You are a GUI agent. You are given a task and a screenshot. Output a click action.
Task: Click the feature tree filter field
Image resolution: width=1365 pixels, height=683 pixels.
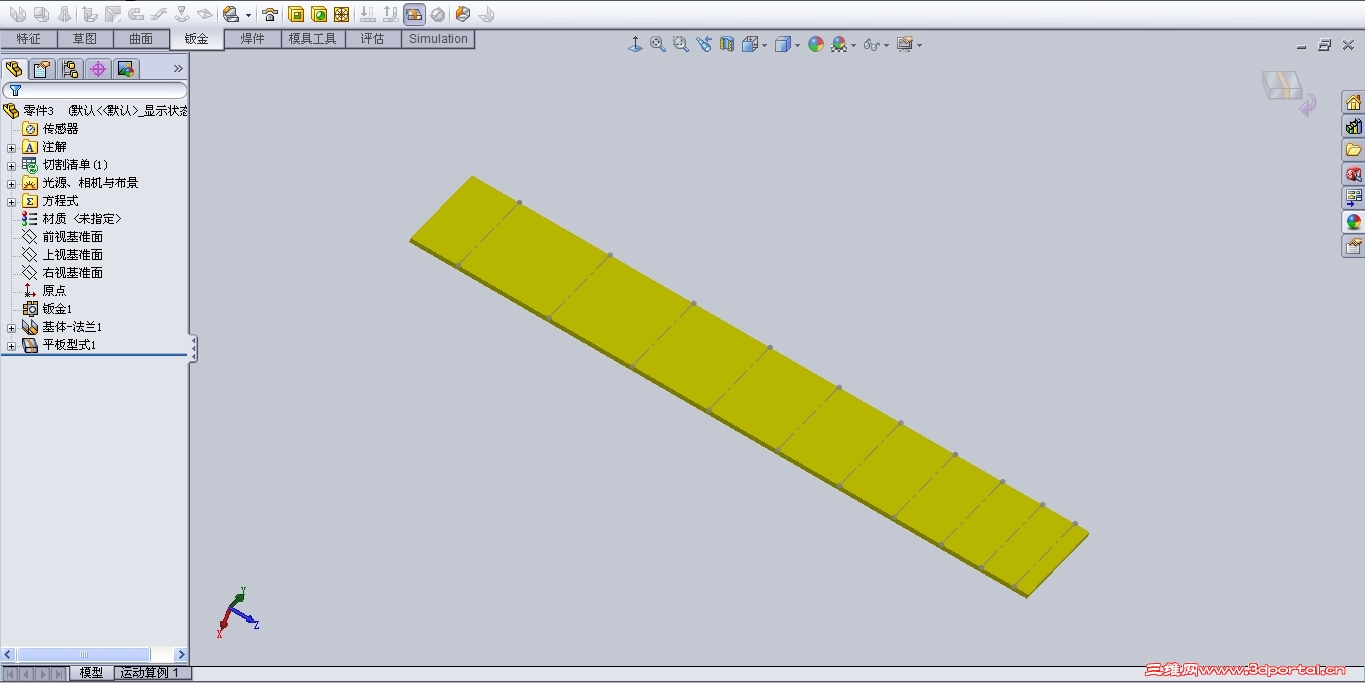point(95,90)
